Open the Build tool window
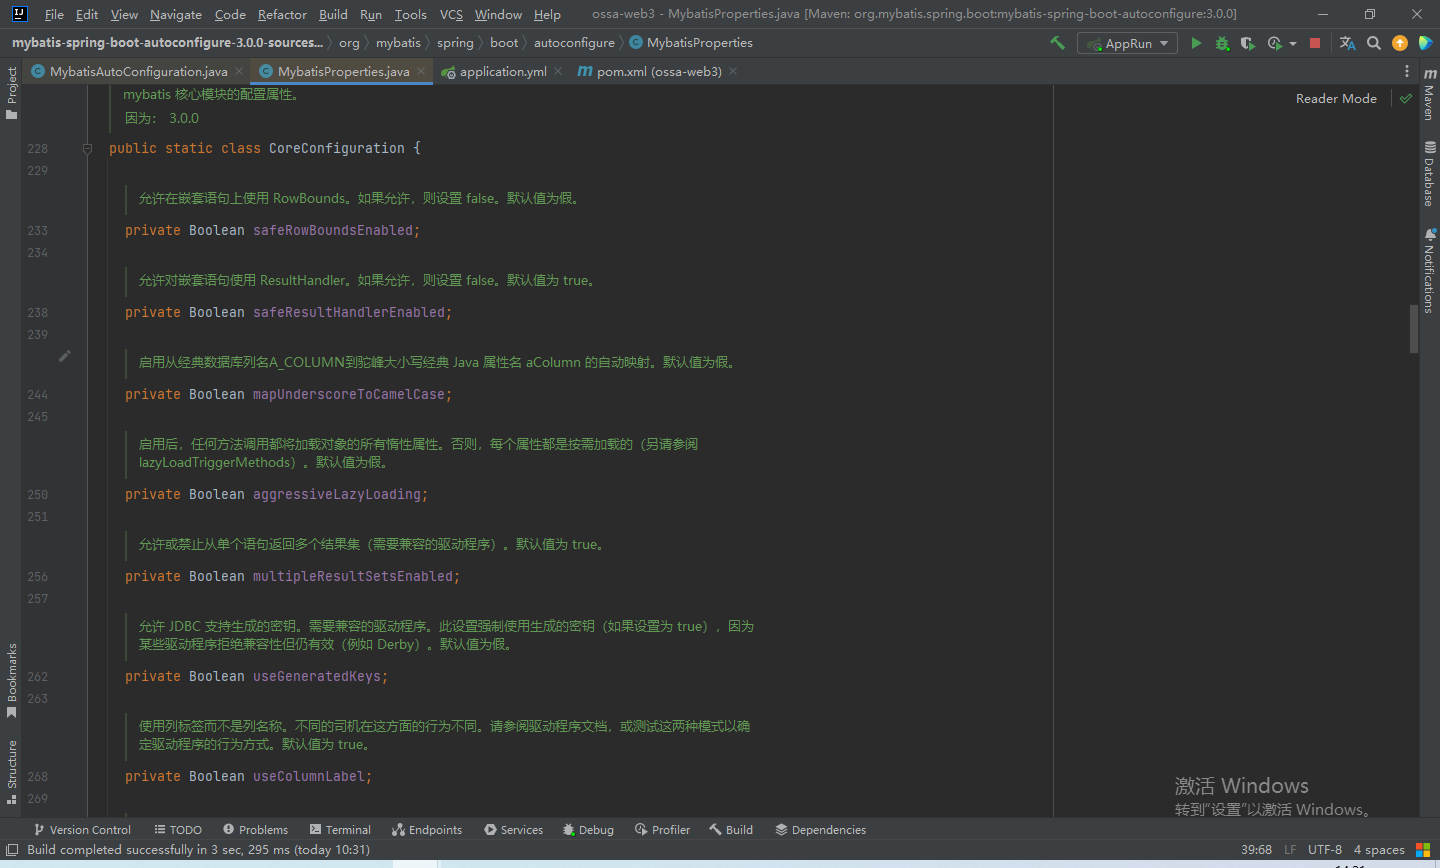 click(731, 830)
